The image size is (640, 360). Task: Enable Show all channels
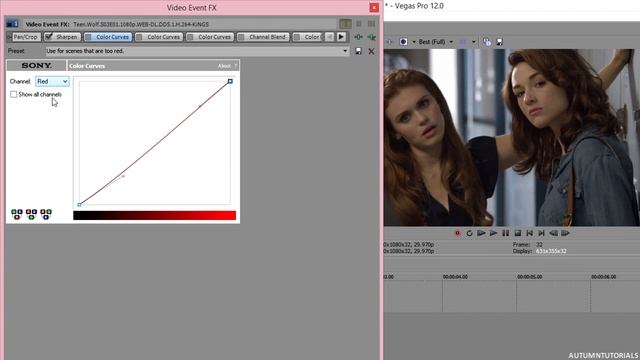click(13, 94)
